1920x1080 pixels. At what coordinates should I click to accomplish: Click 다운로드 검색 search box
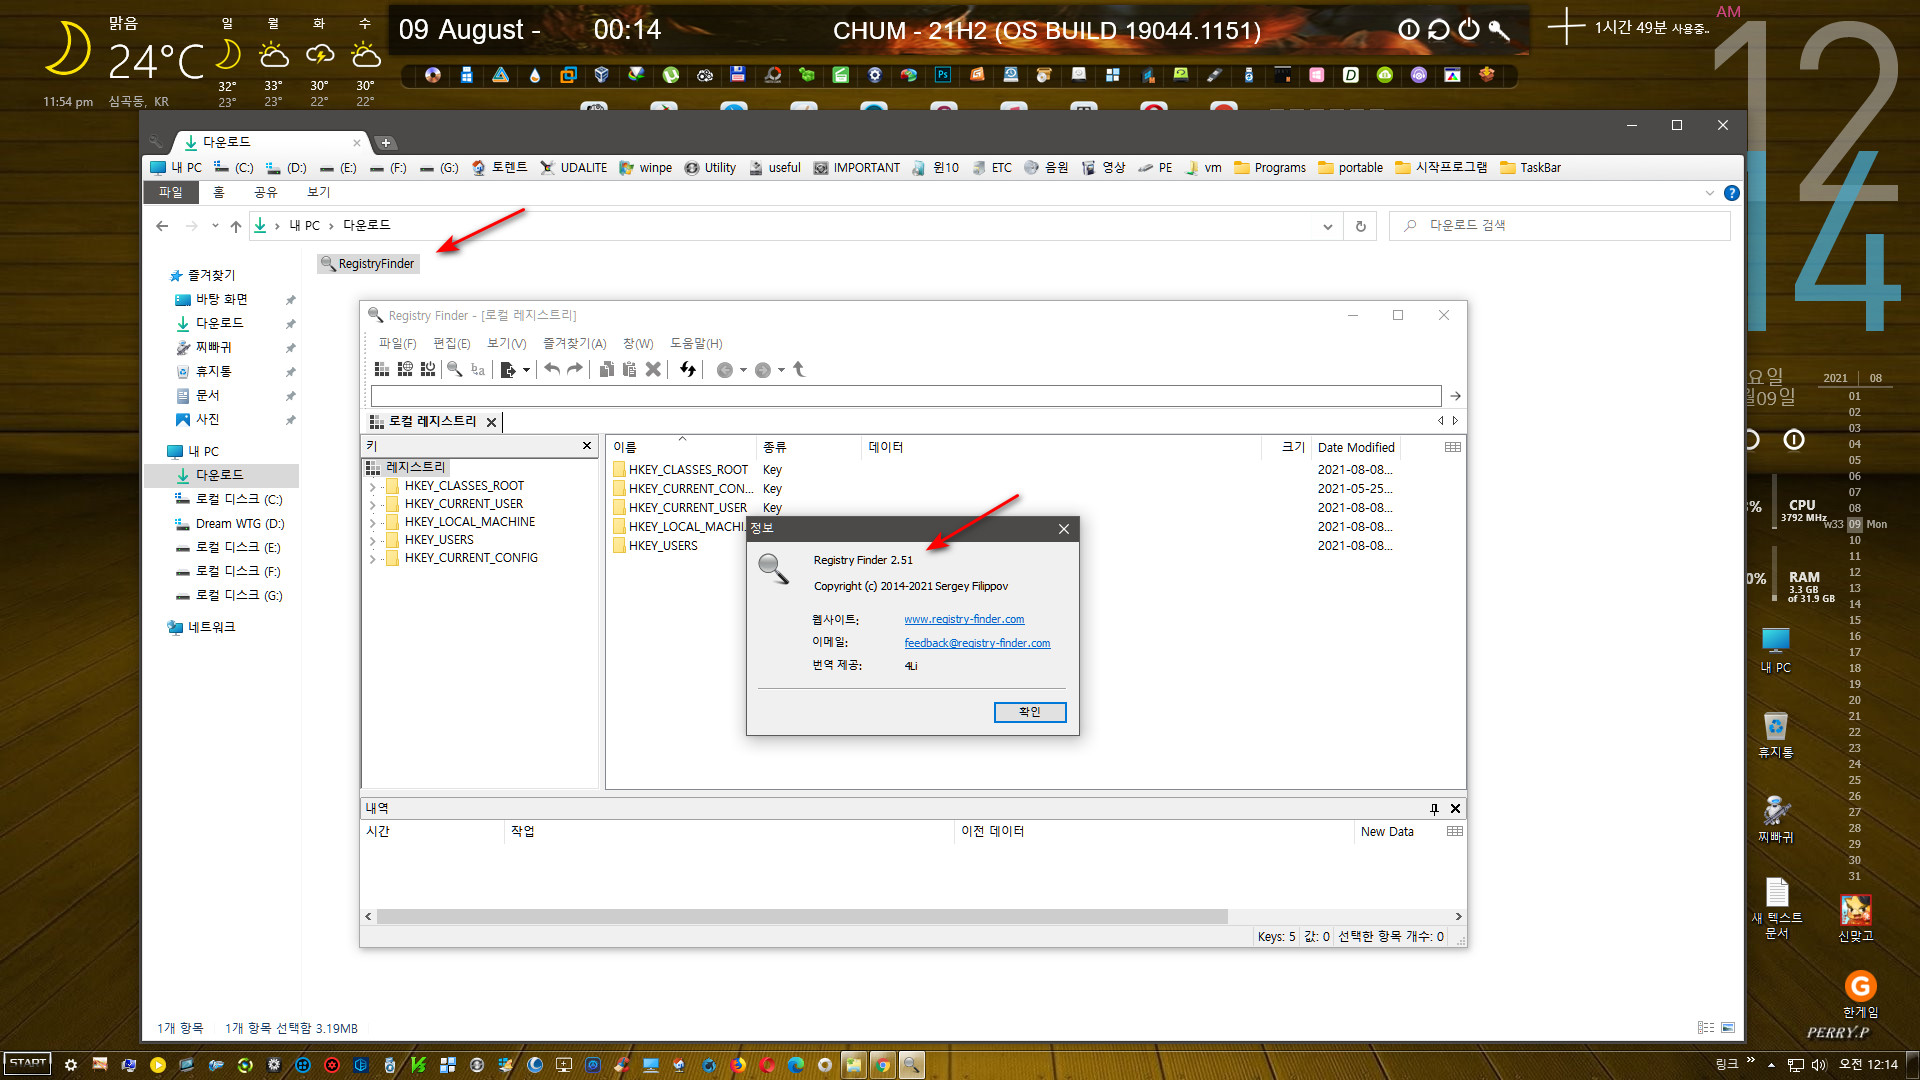[1560, 226]
